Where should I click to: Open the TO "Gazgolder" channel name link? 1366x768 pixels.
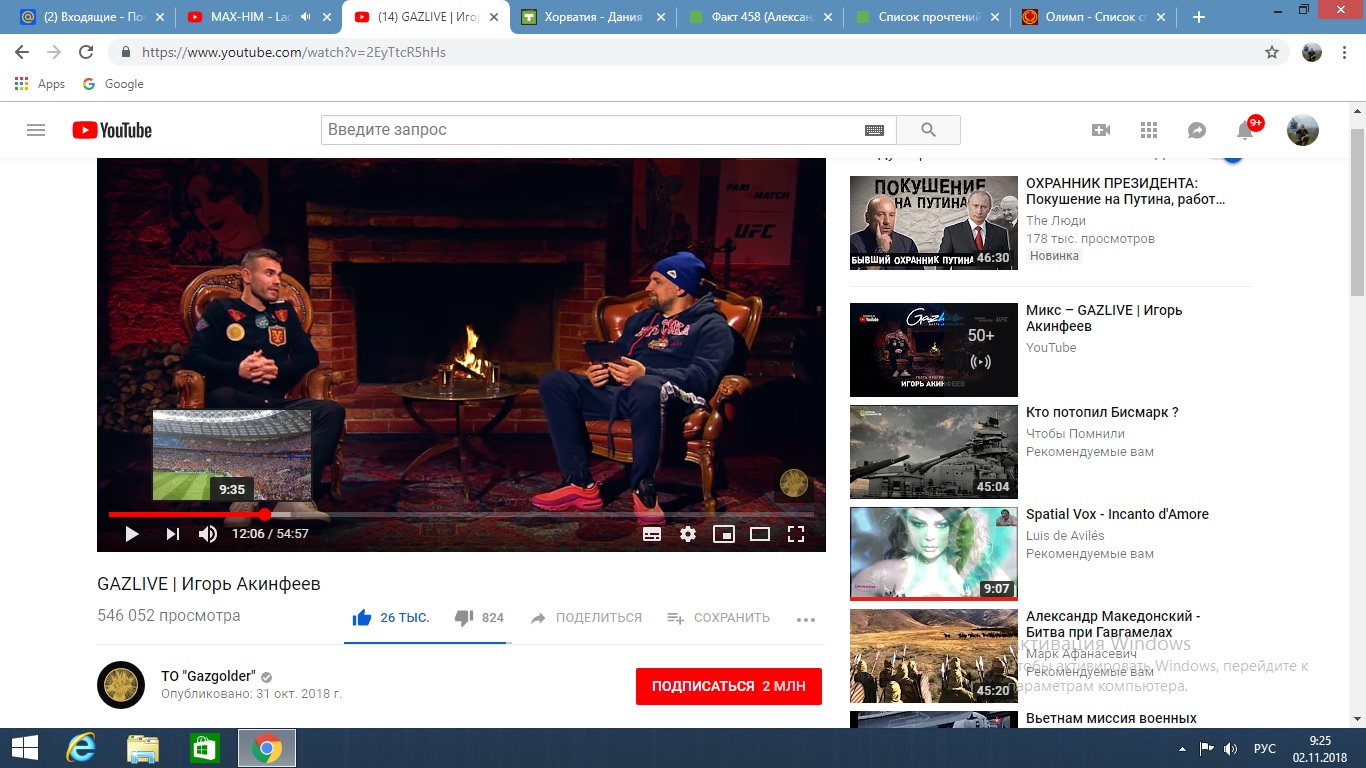tap(208, 676)
